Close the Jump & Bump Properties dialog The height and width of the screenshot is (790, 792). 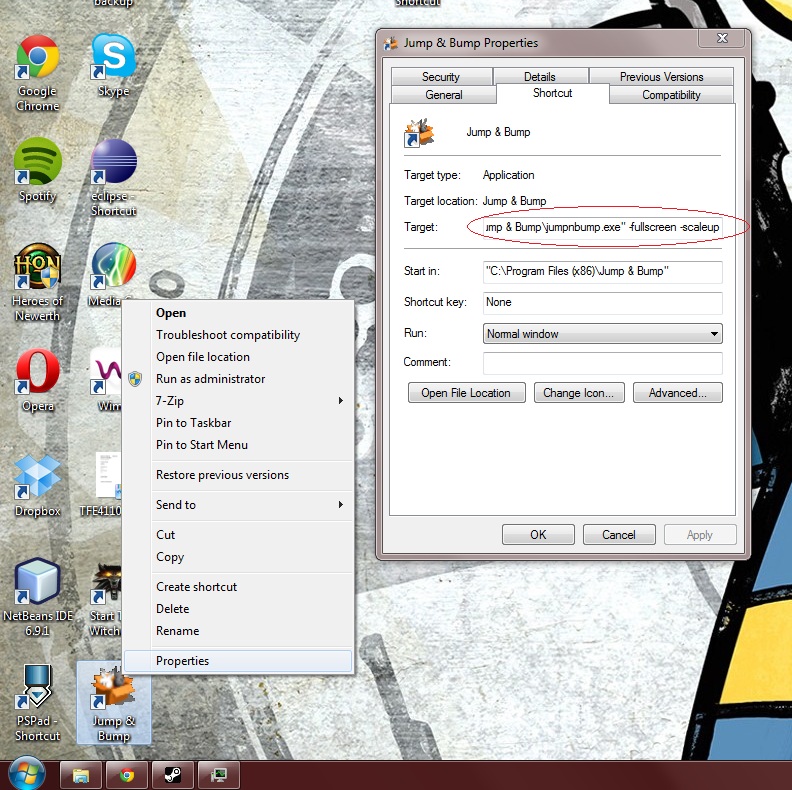point(722,38)
